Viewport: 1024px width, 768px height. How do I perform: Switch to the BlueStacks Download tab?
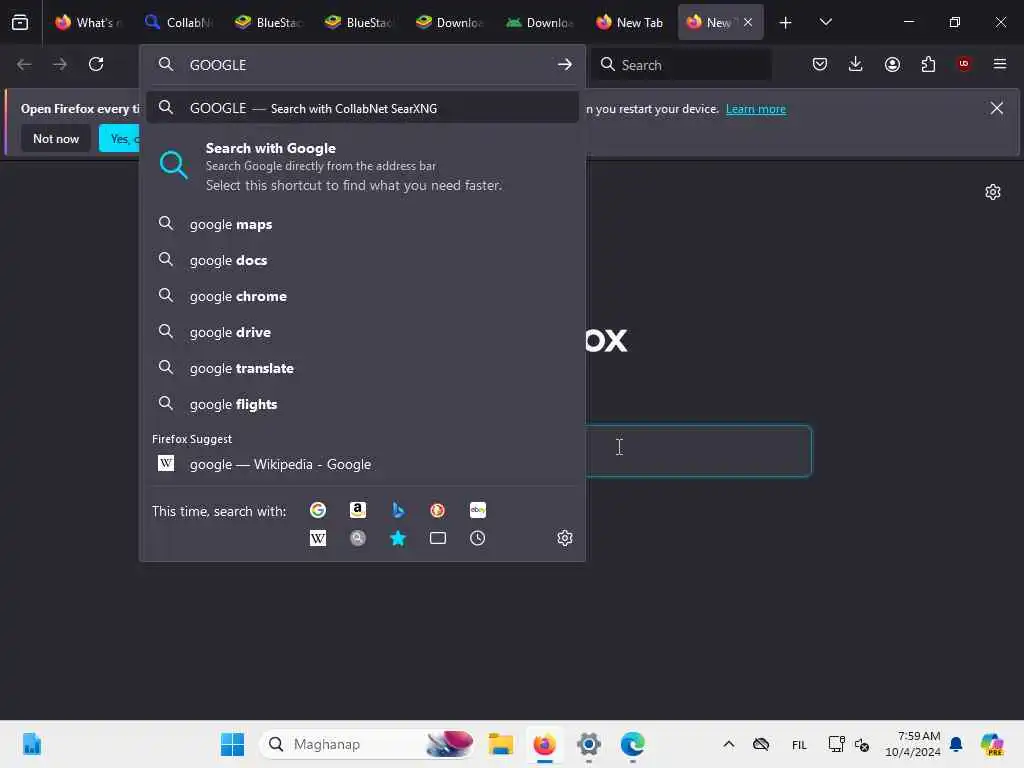coord(449,22)
